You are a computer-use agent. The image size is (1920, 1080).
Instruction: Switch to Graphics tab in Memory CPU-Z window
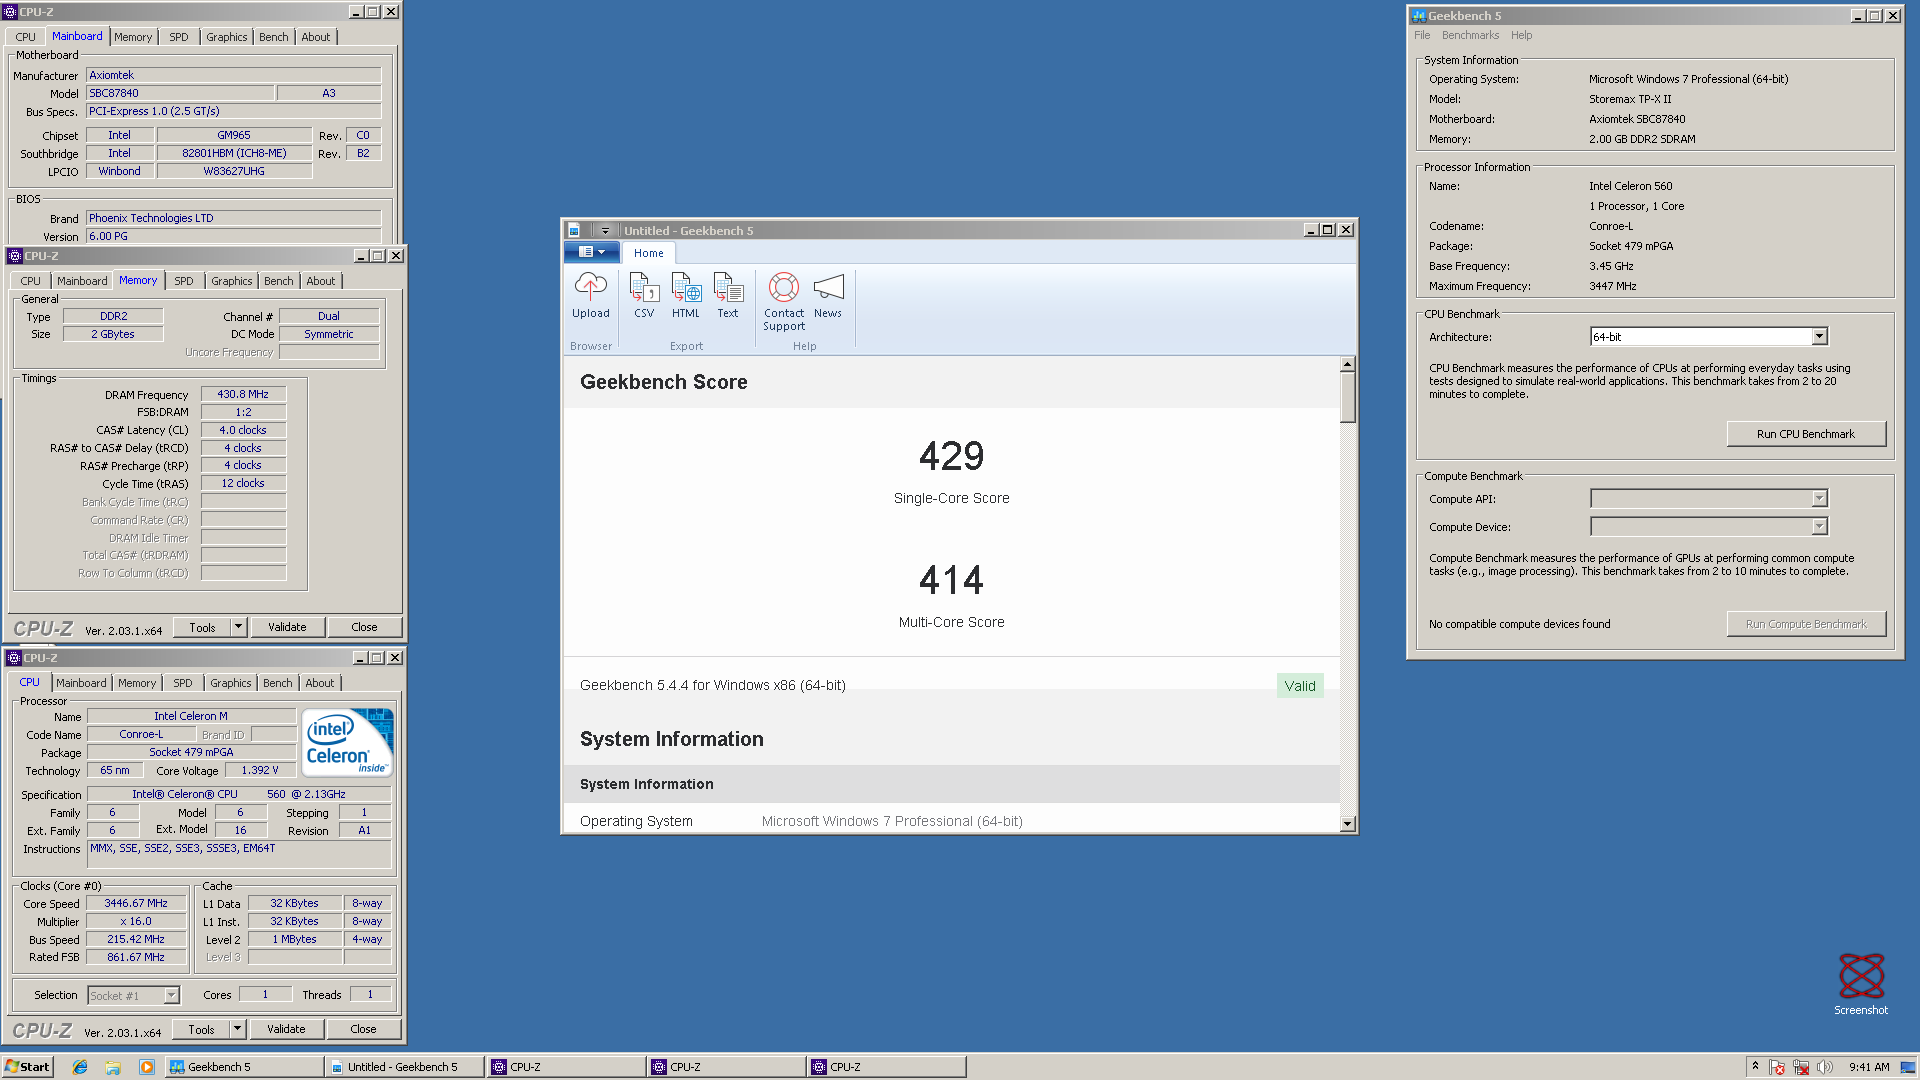232,281
